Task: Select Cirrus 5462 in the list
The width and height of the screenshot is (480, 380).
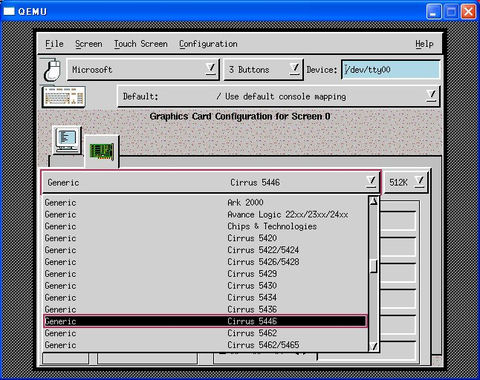Action: [206, 333]
